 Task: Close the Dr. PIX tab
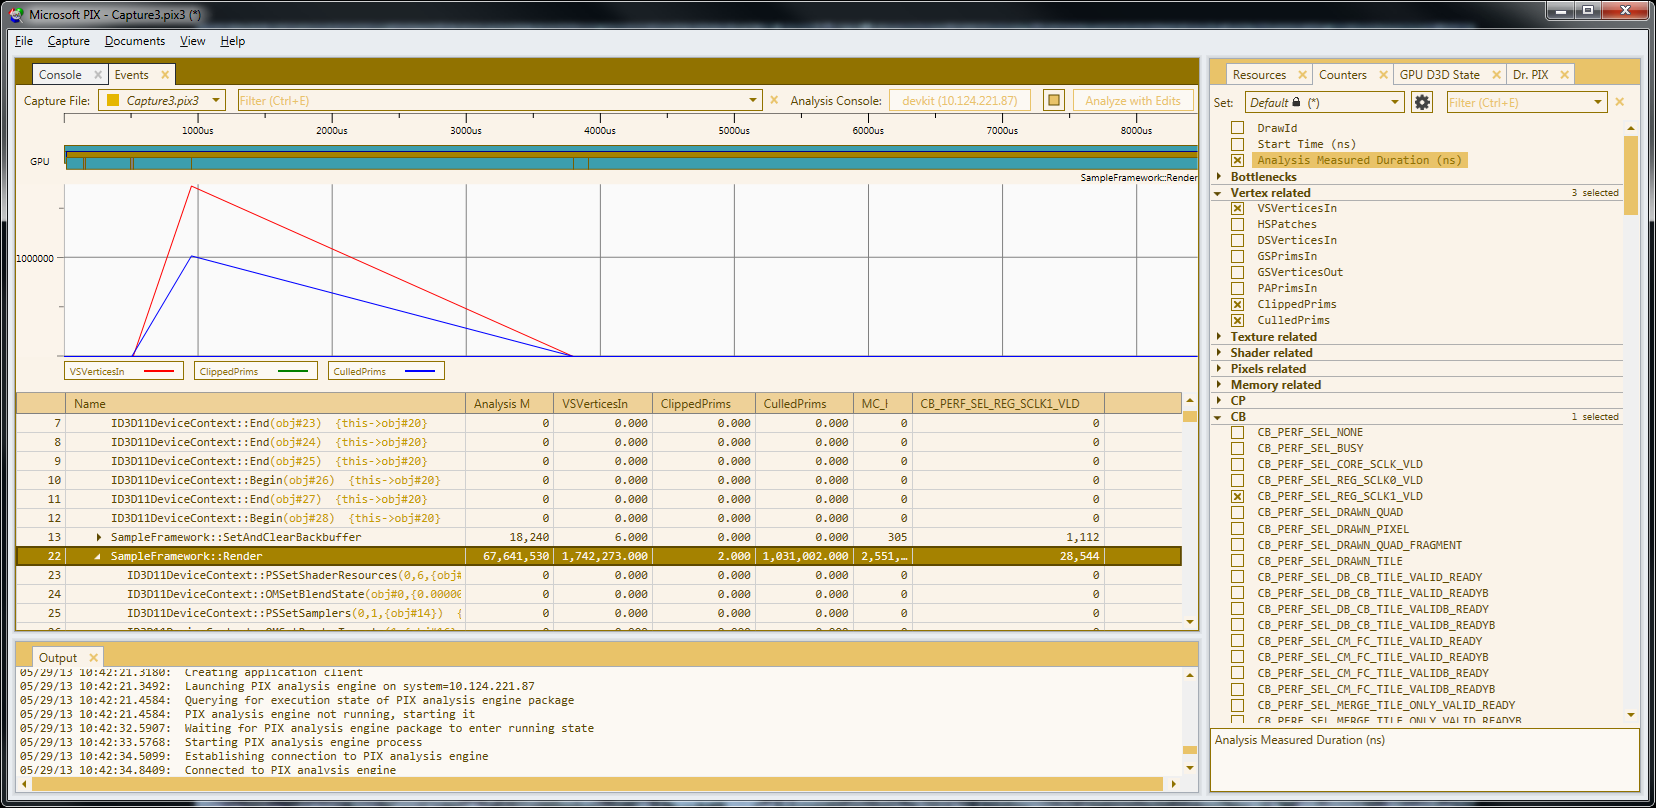point(1564,75)
